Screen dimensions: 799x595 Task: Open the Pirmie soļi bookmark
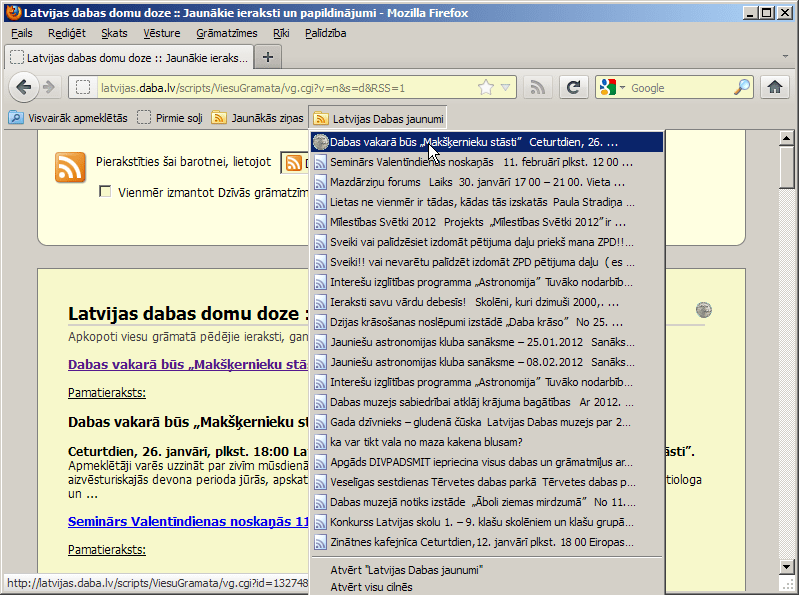point(170,118)
